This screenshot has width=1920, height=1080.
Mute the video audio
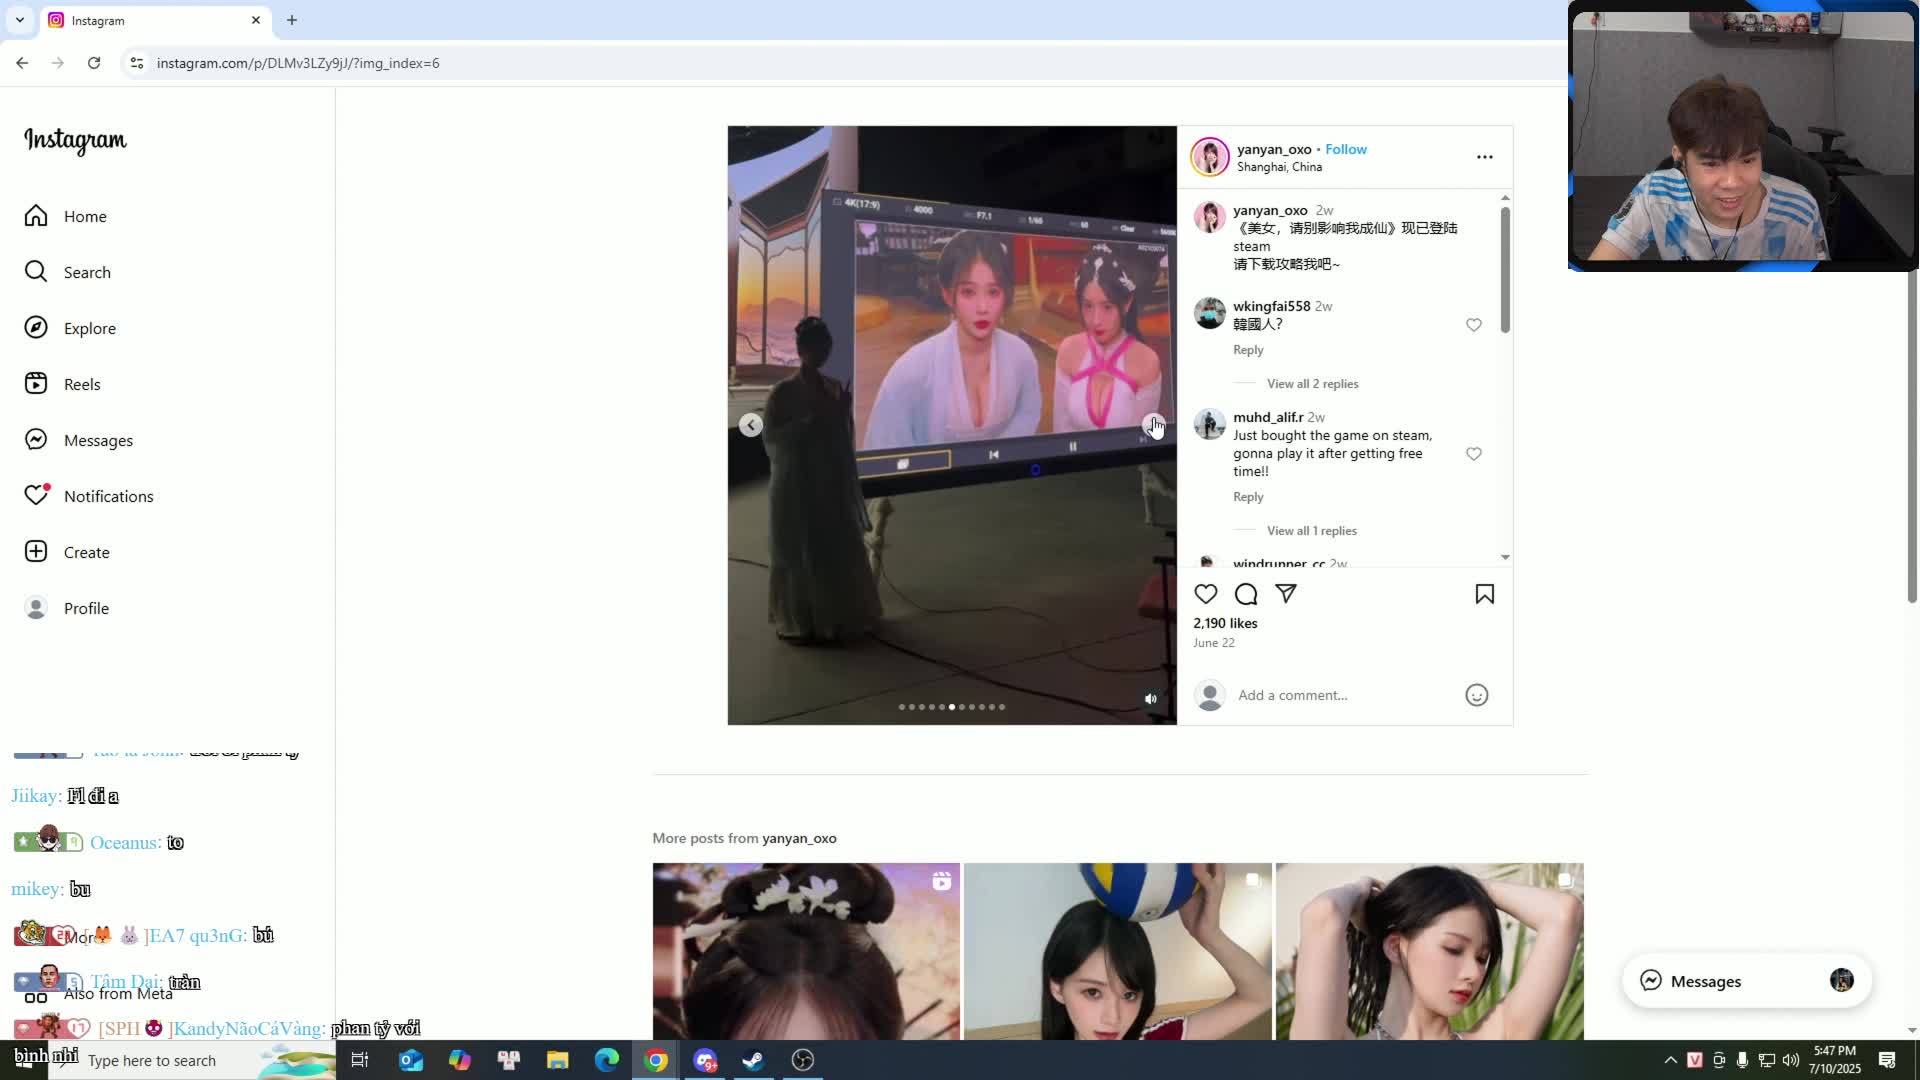tap(1150, 698)
